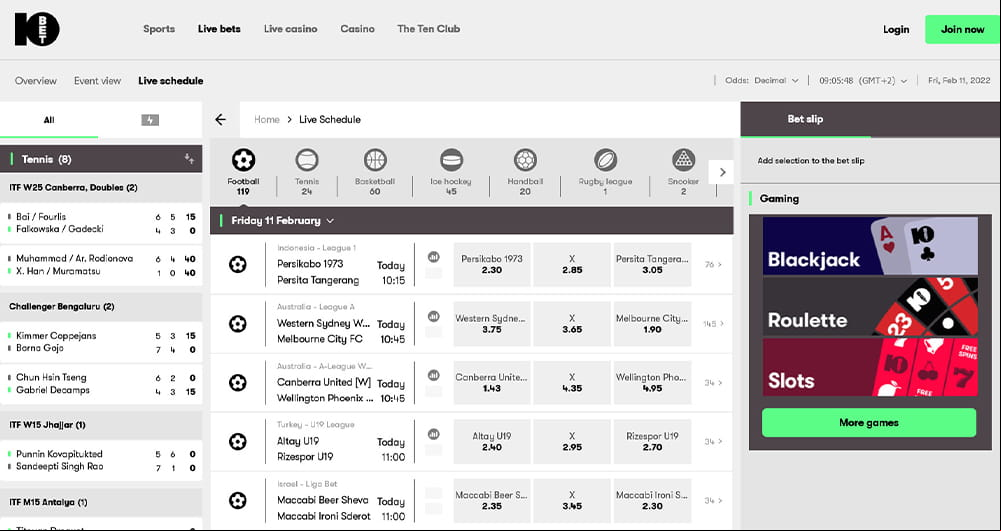Screen dimensions: 1001x531
Task: Bet on Persikabo 1973 at 2.30
Action: tap(492, 264)
